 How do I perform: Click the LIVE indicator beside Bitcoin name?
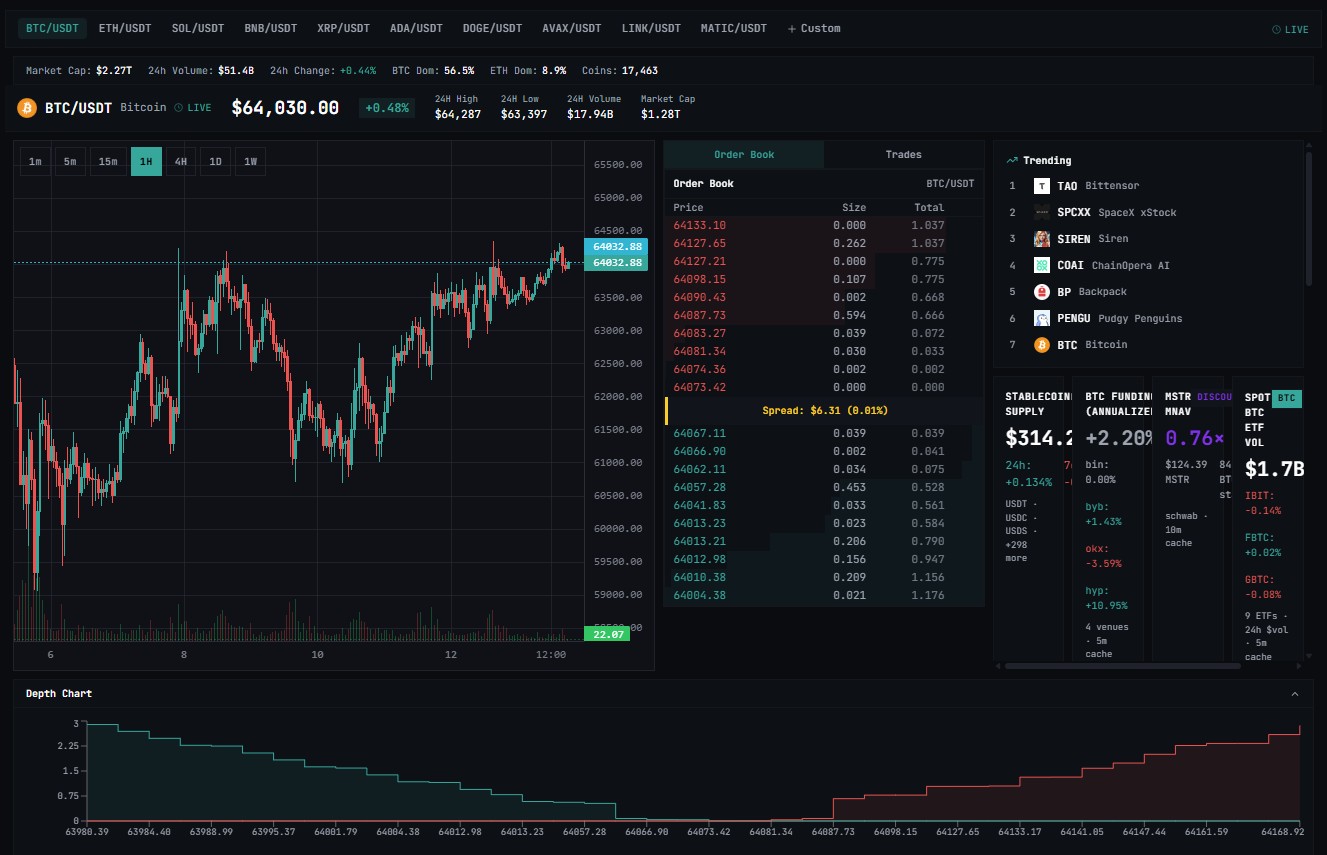click(193, 107)
